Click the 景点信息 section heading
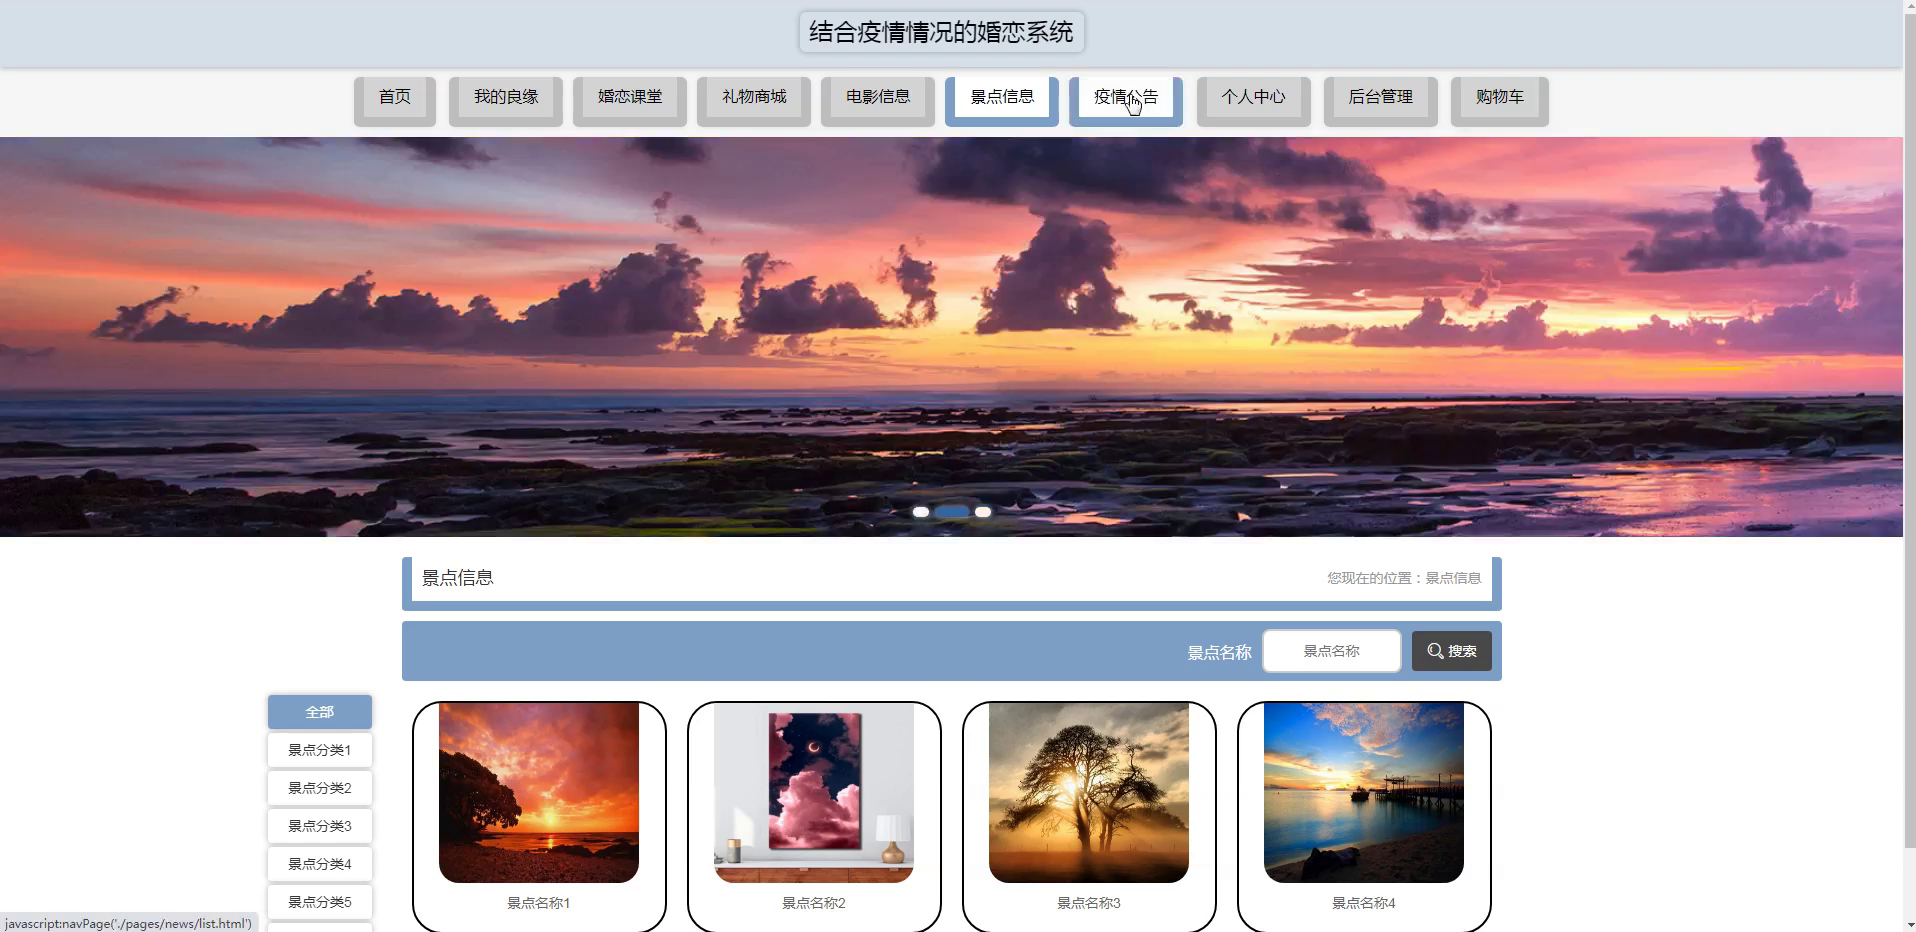This screenshot has height=932, width=1916. [458, 578]
